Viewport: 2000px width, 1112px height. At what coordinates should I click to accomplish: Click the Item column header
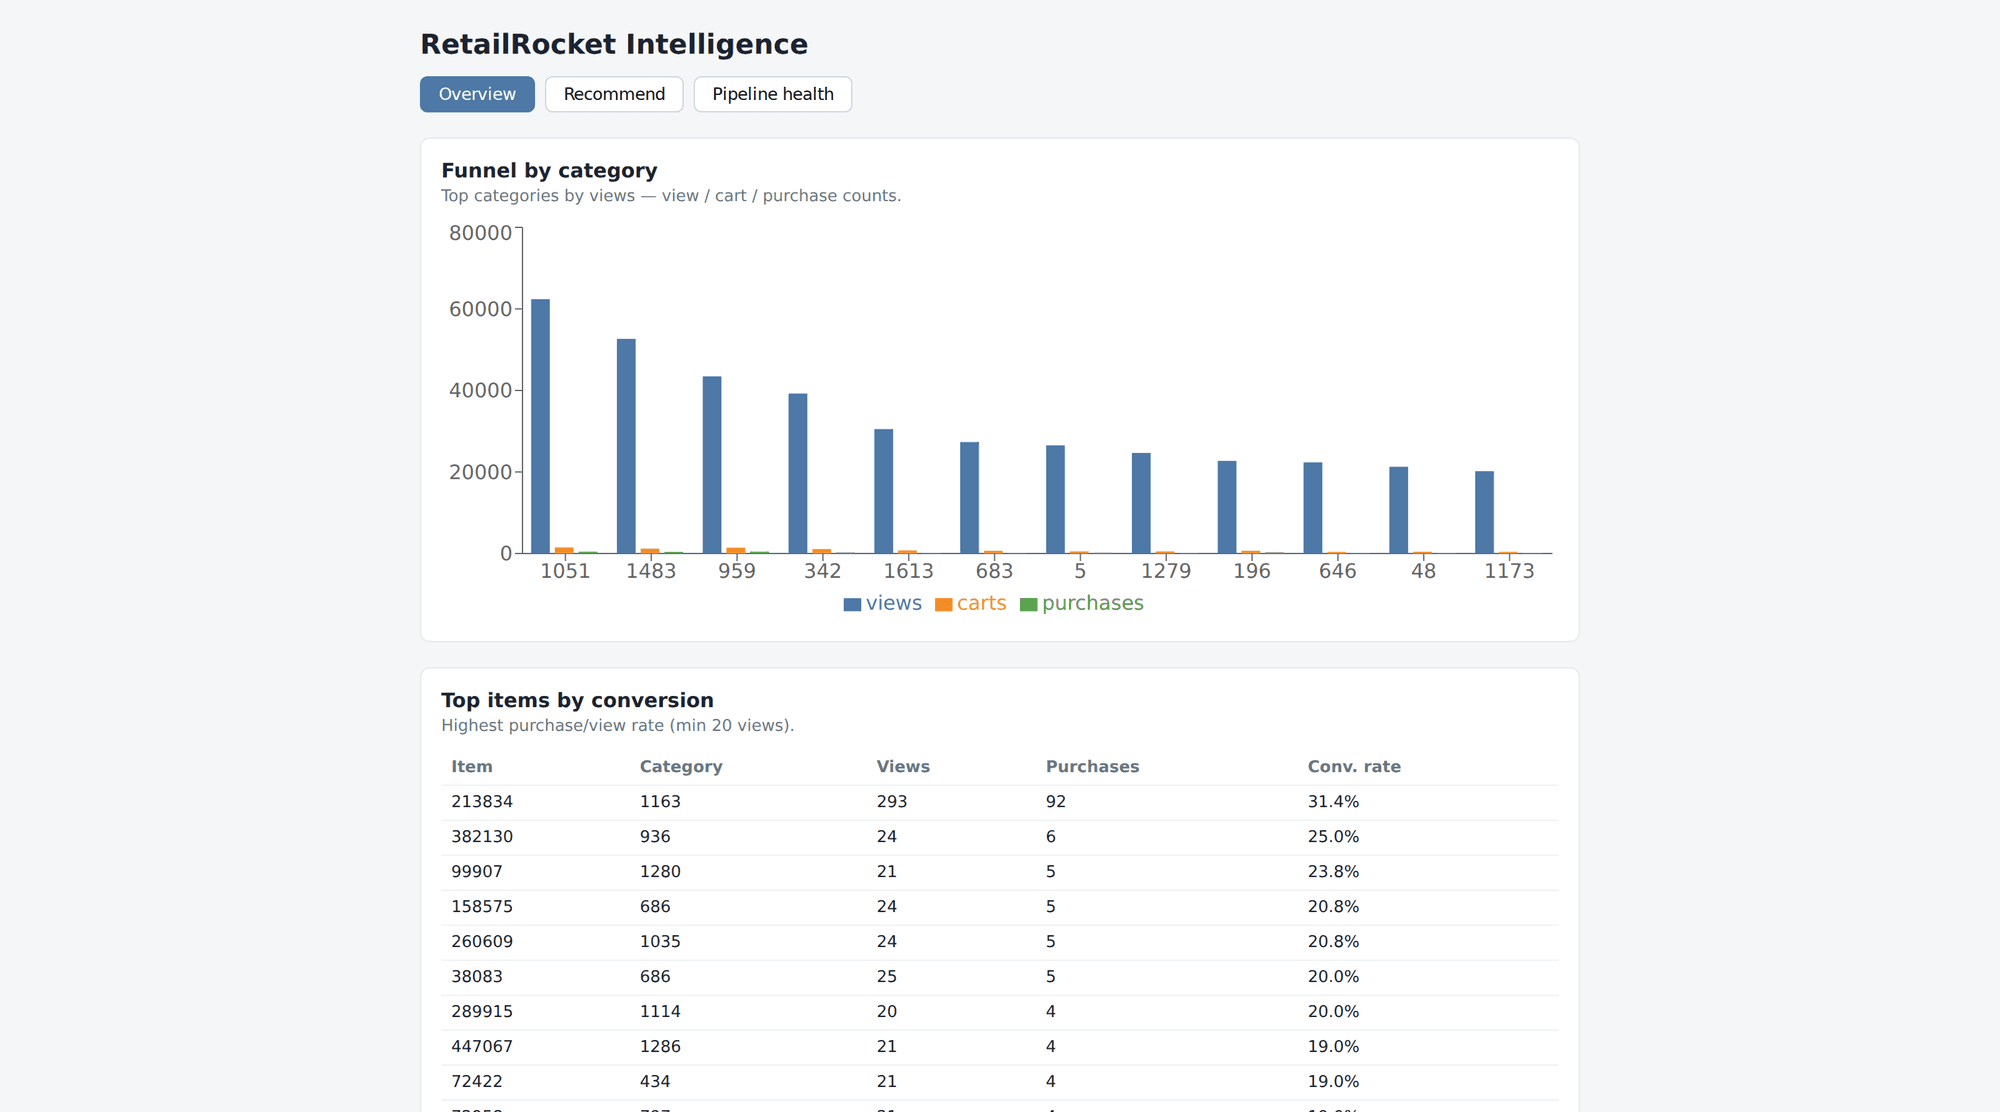point(472,767)
